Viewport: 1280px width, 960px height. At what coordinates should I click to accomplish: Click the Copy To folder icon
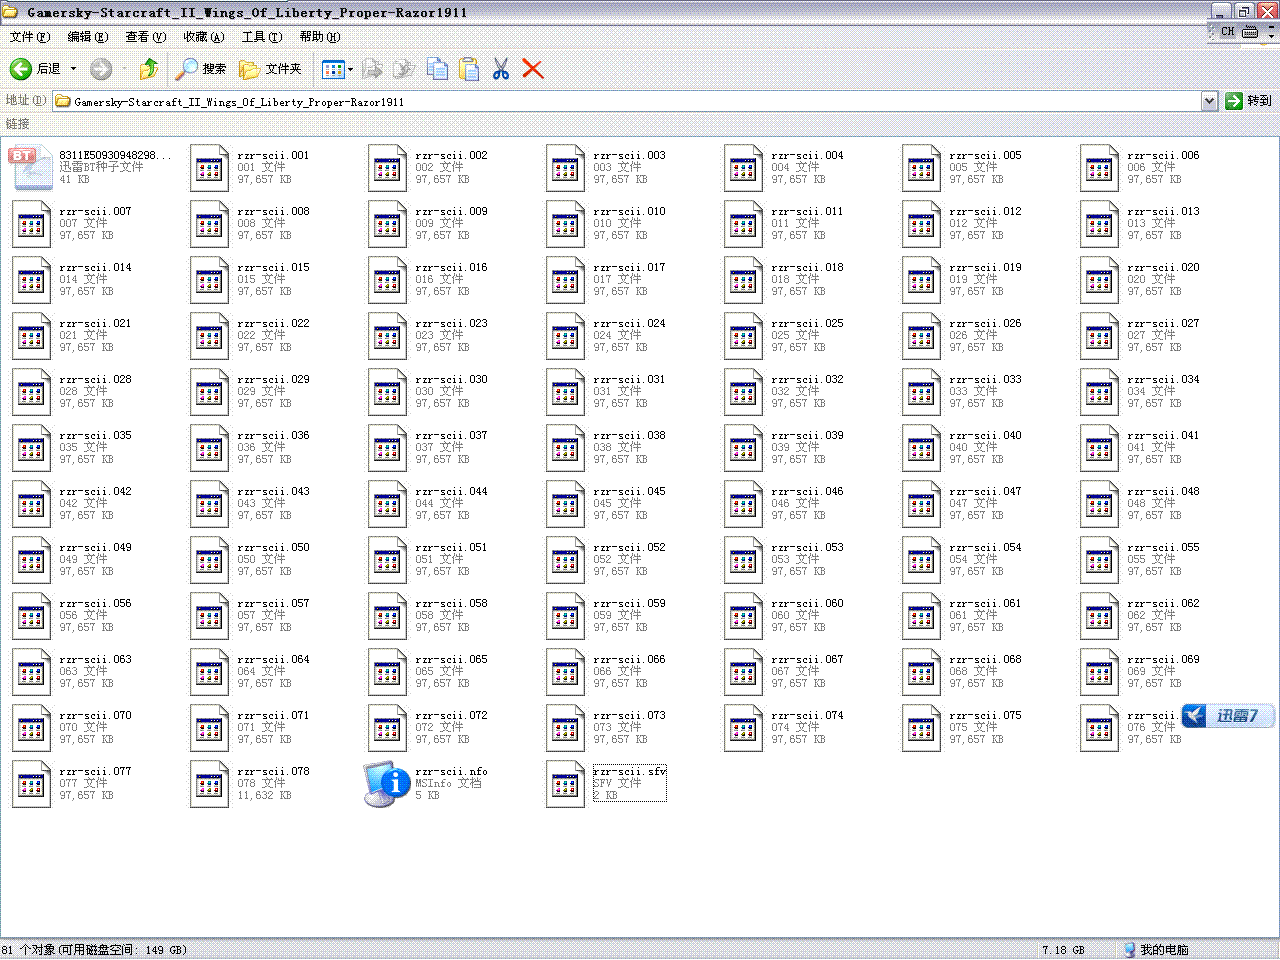[405, 69]
